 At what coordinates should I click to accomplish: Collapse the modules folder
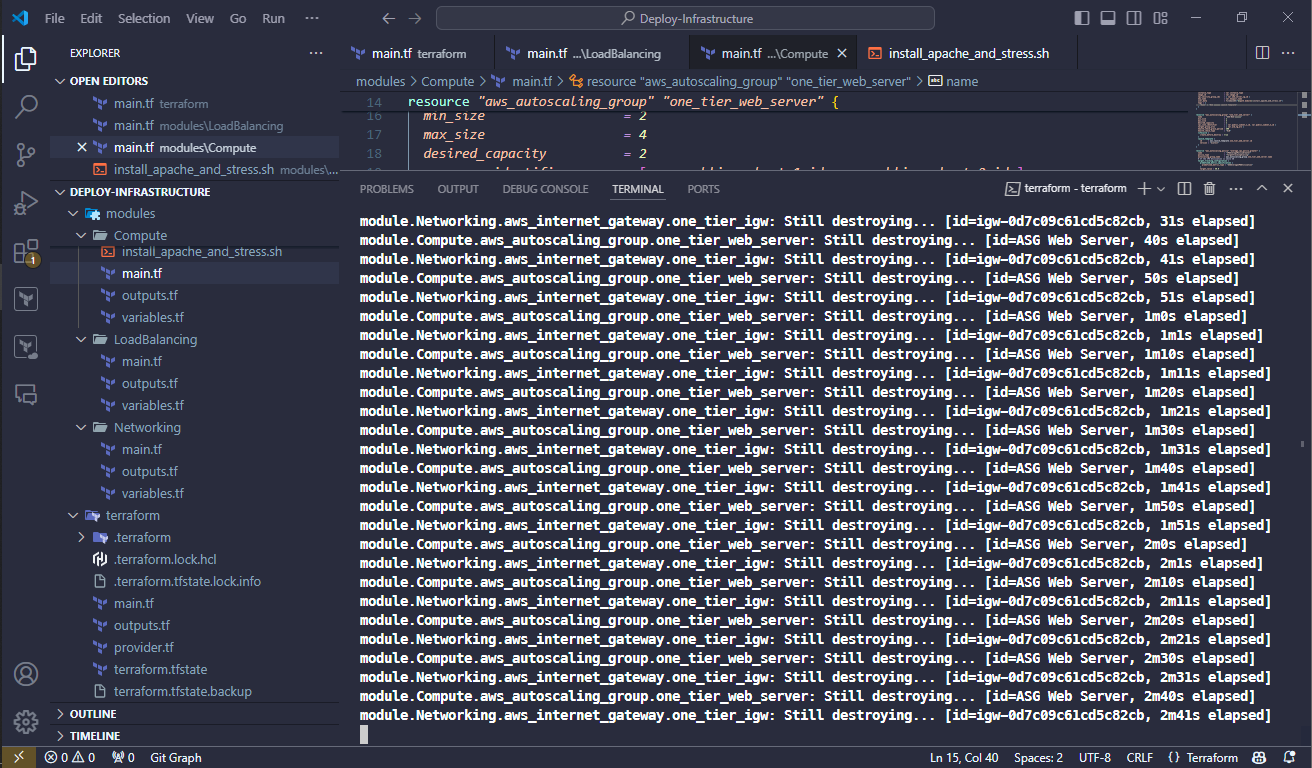pyautogui.click(x=195, y=213)
